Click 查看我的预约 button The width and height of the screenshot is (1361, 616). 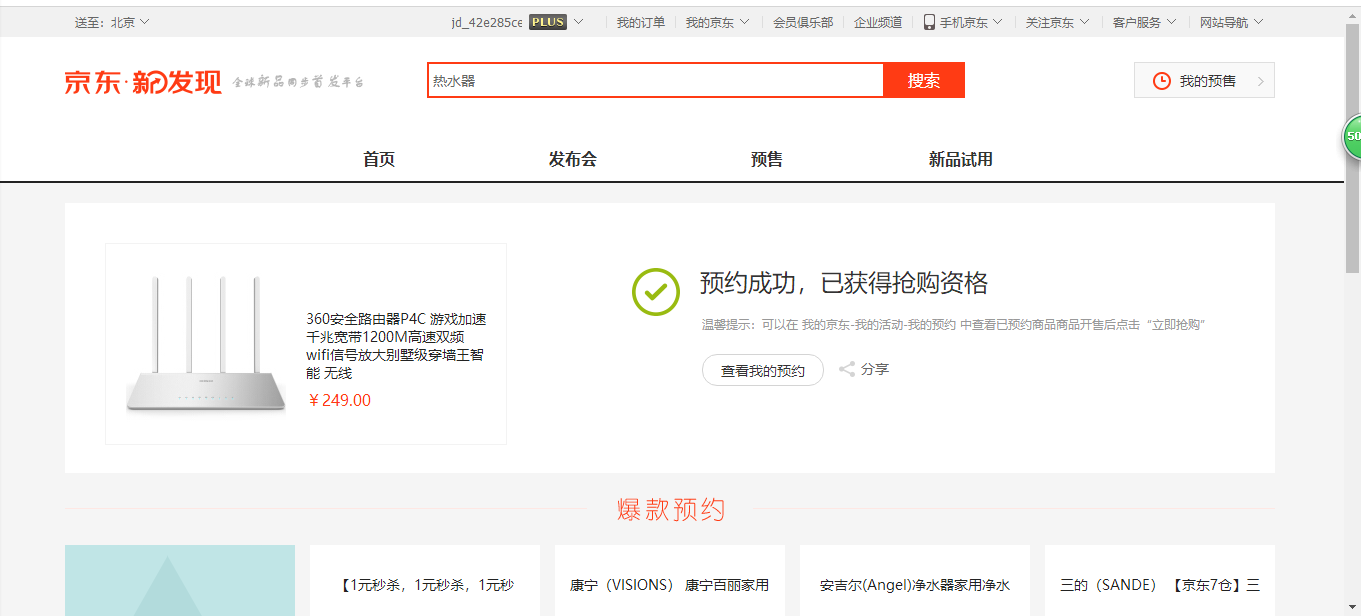(x=763, y=370)
